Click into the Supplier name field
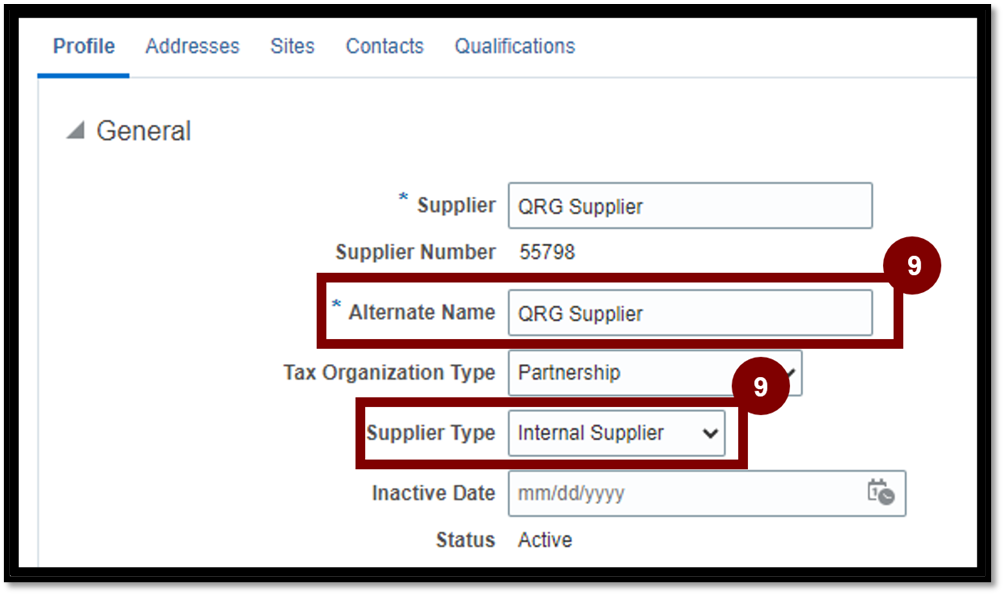The height and width of the screenshot is (595, 1004). 690,206
